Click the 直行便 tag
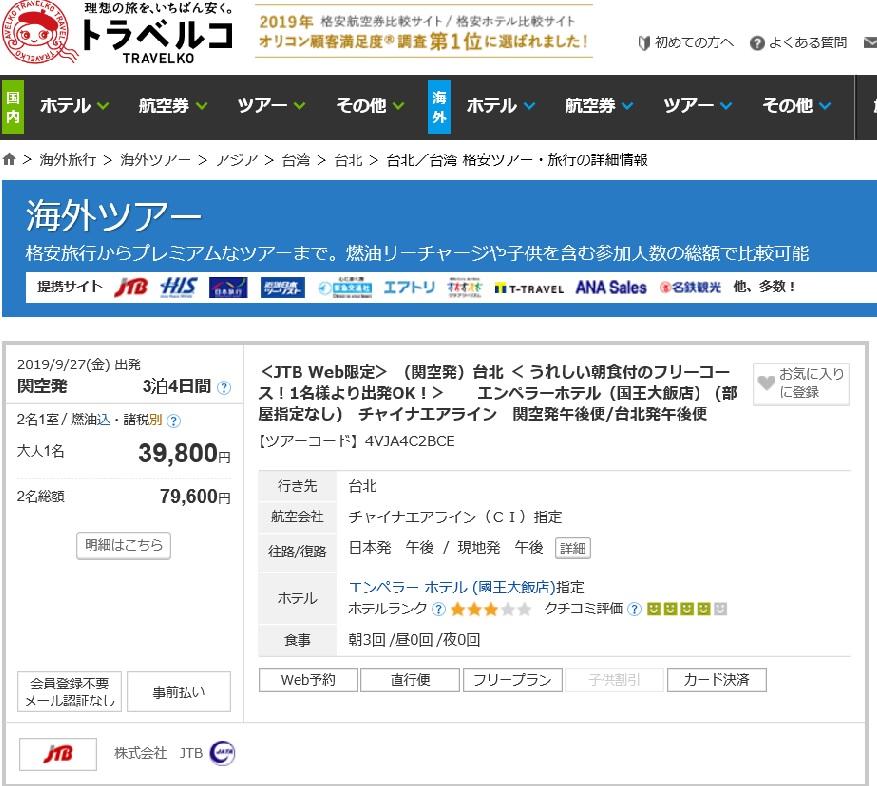Viewport: 877px width, 786px height. tap(410, 680)
